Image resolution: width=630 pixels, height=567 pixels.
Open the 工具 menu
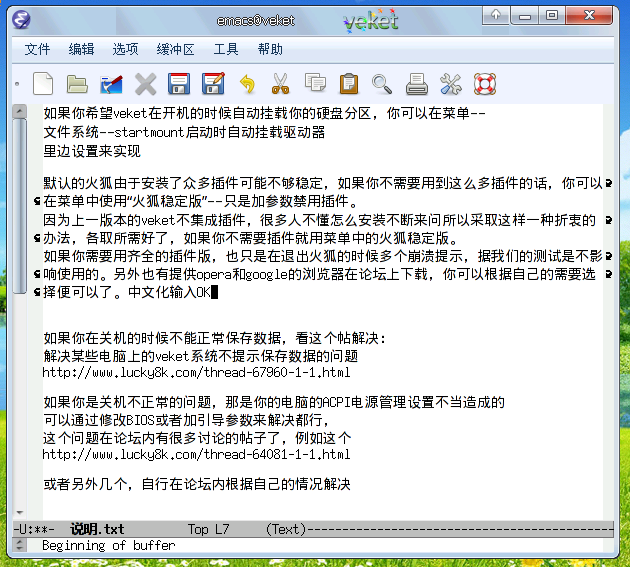click(x=226, y=49)
